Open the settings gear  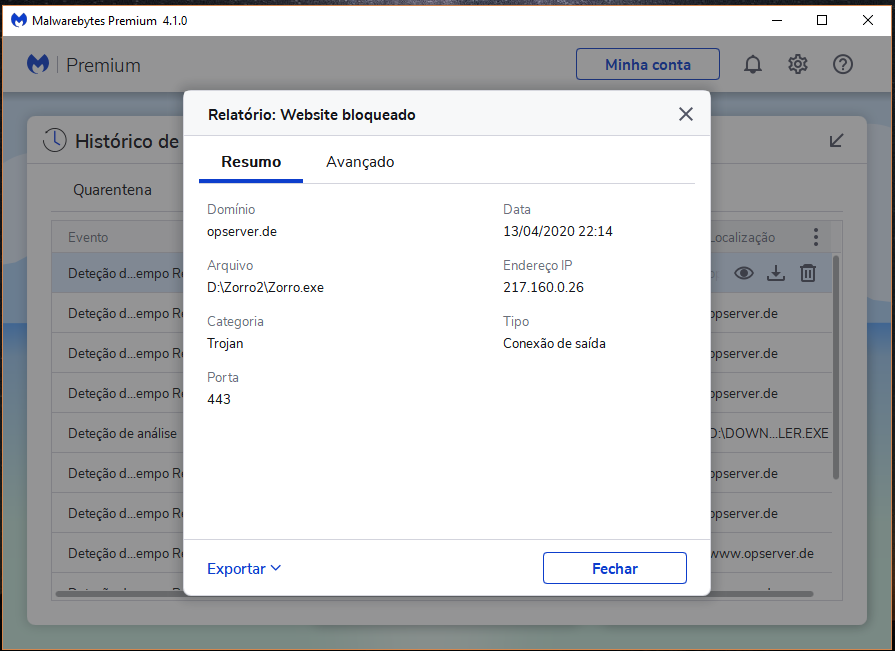click(798, 64)
